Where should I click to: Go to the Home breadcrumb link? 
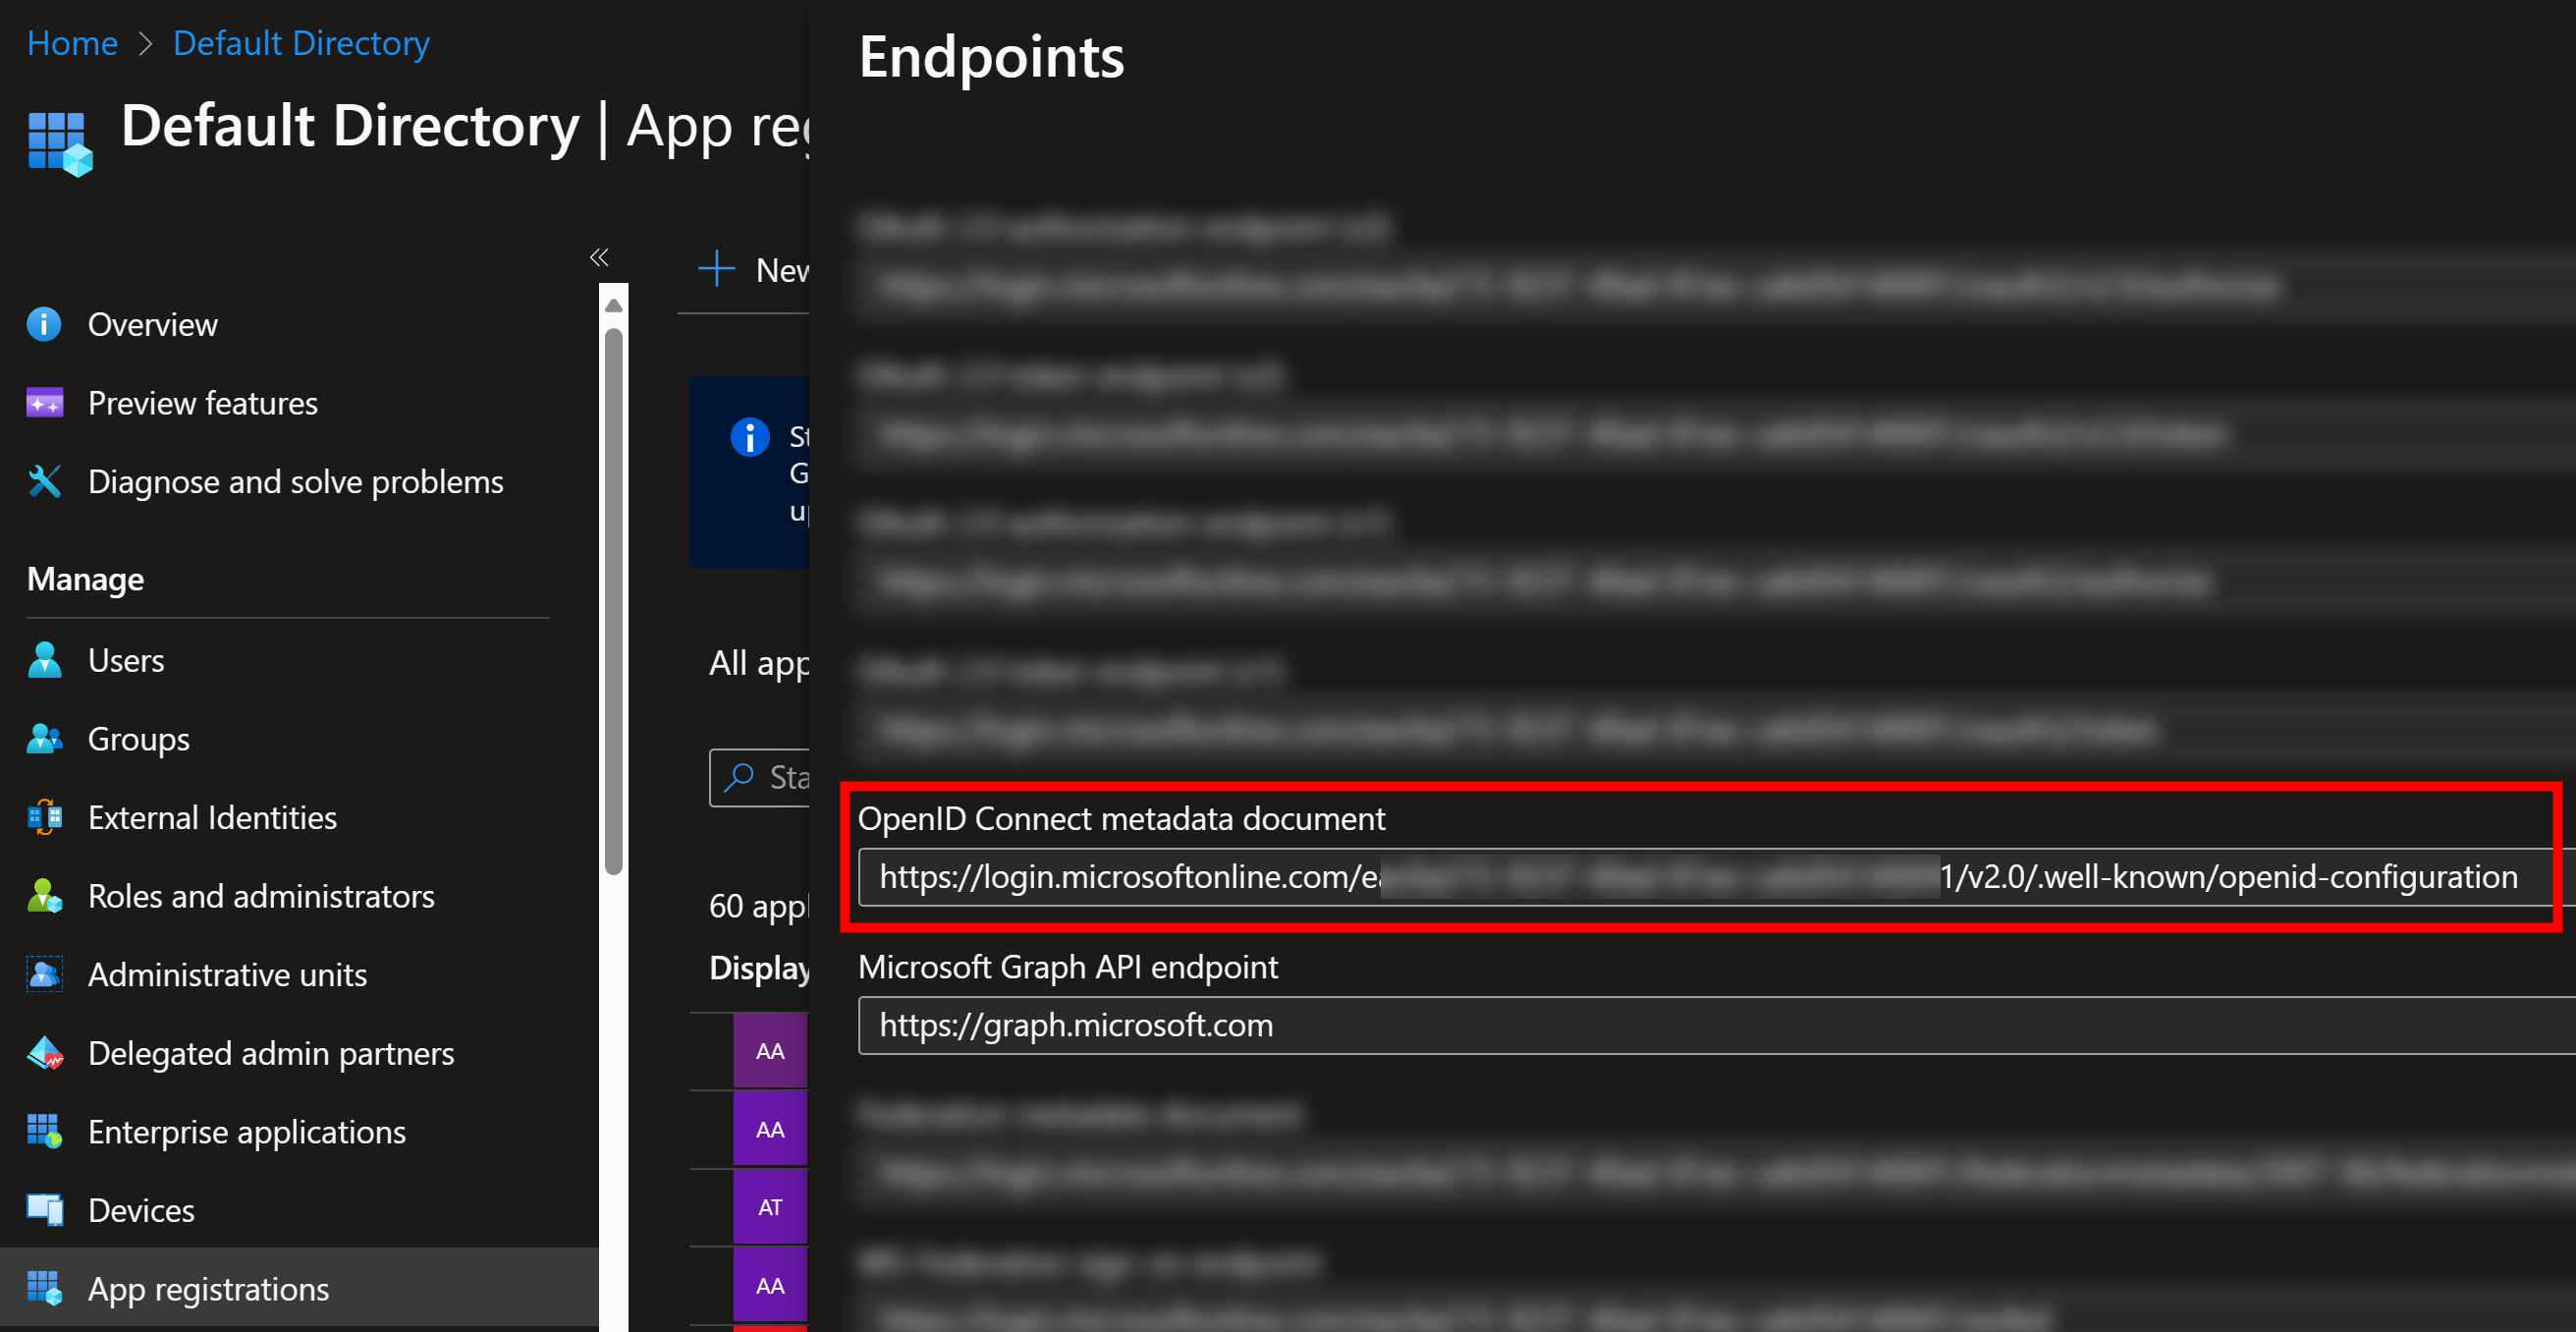tap(72, 43)
